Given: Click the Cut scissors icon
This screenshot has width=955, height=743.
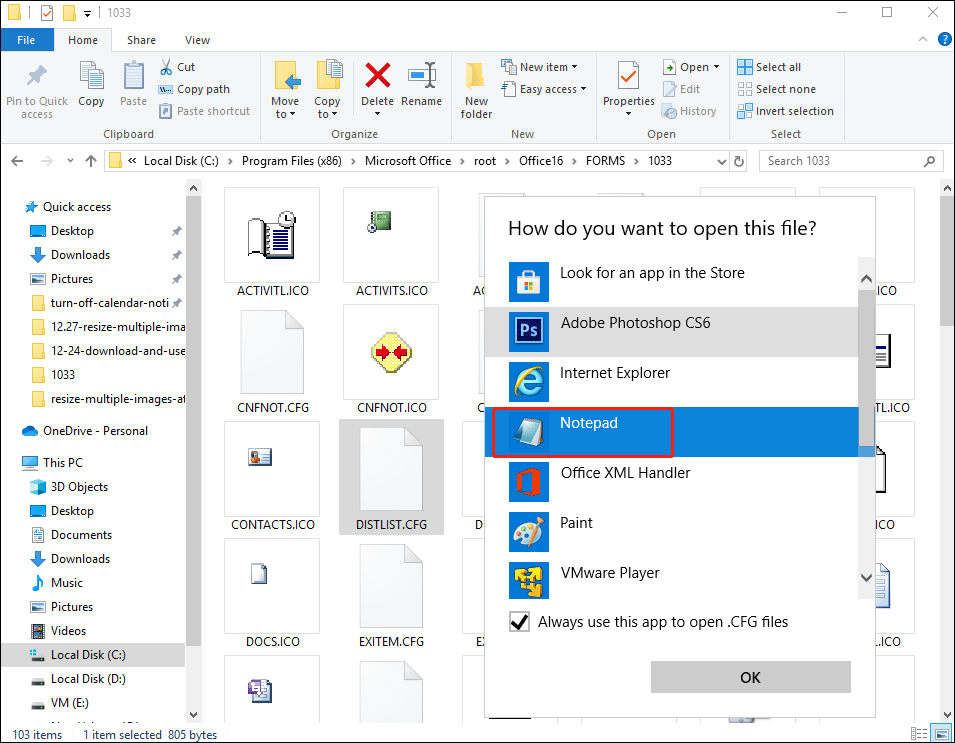Looking at the screenshot, I should coord(166,67).
